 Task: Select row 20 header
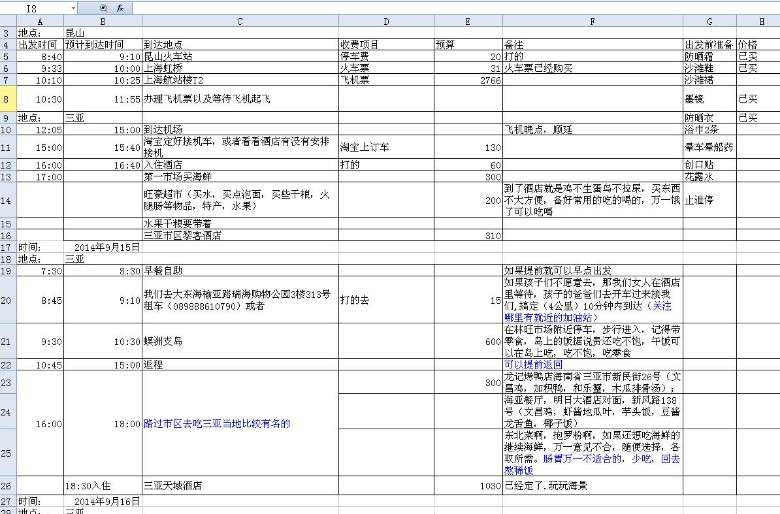[8, 300]
